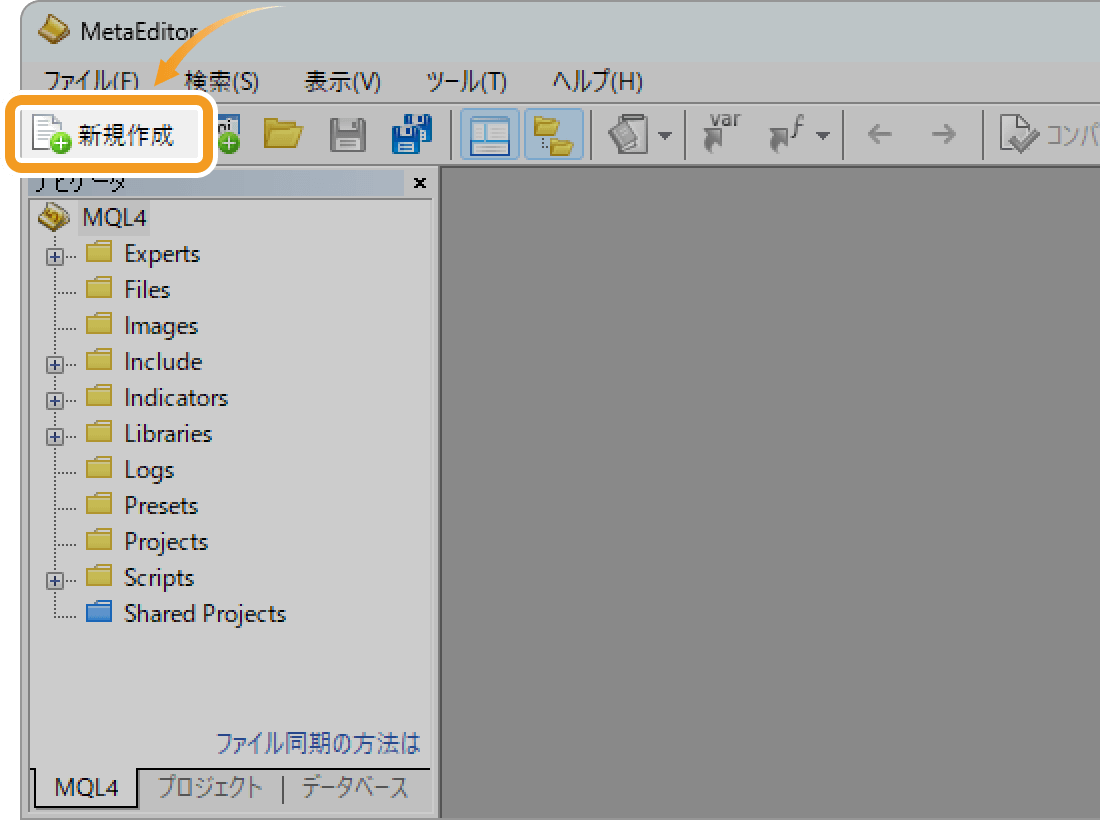
Task: Click the Save floppy disk icon
Action: [x=347, y=135]
